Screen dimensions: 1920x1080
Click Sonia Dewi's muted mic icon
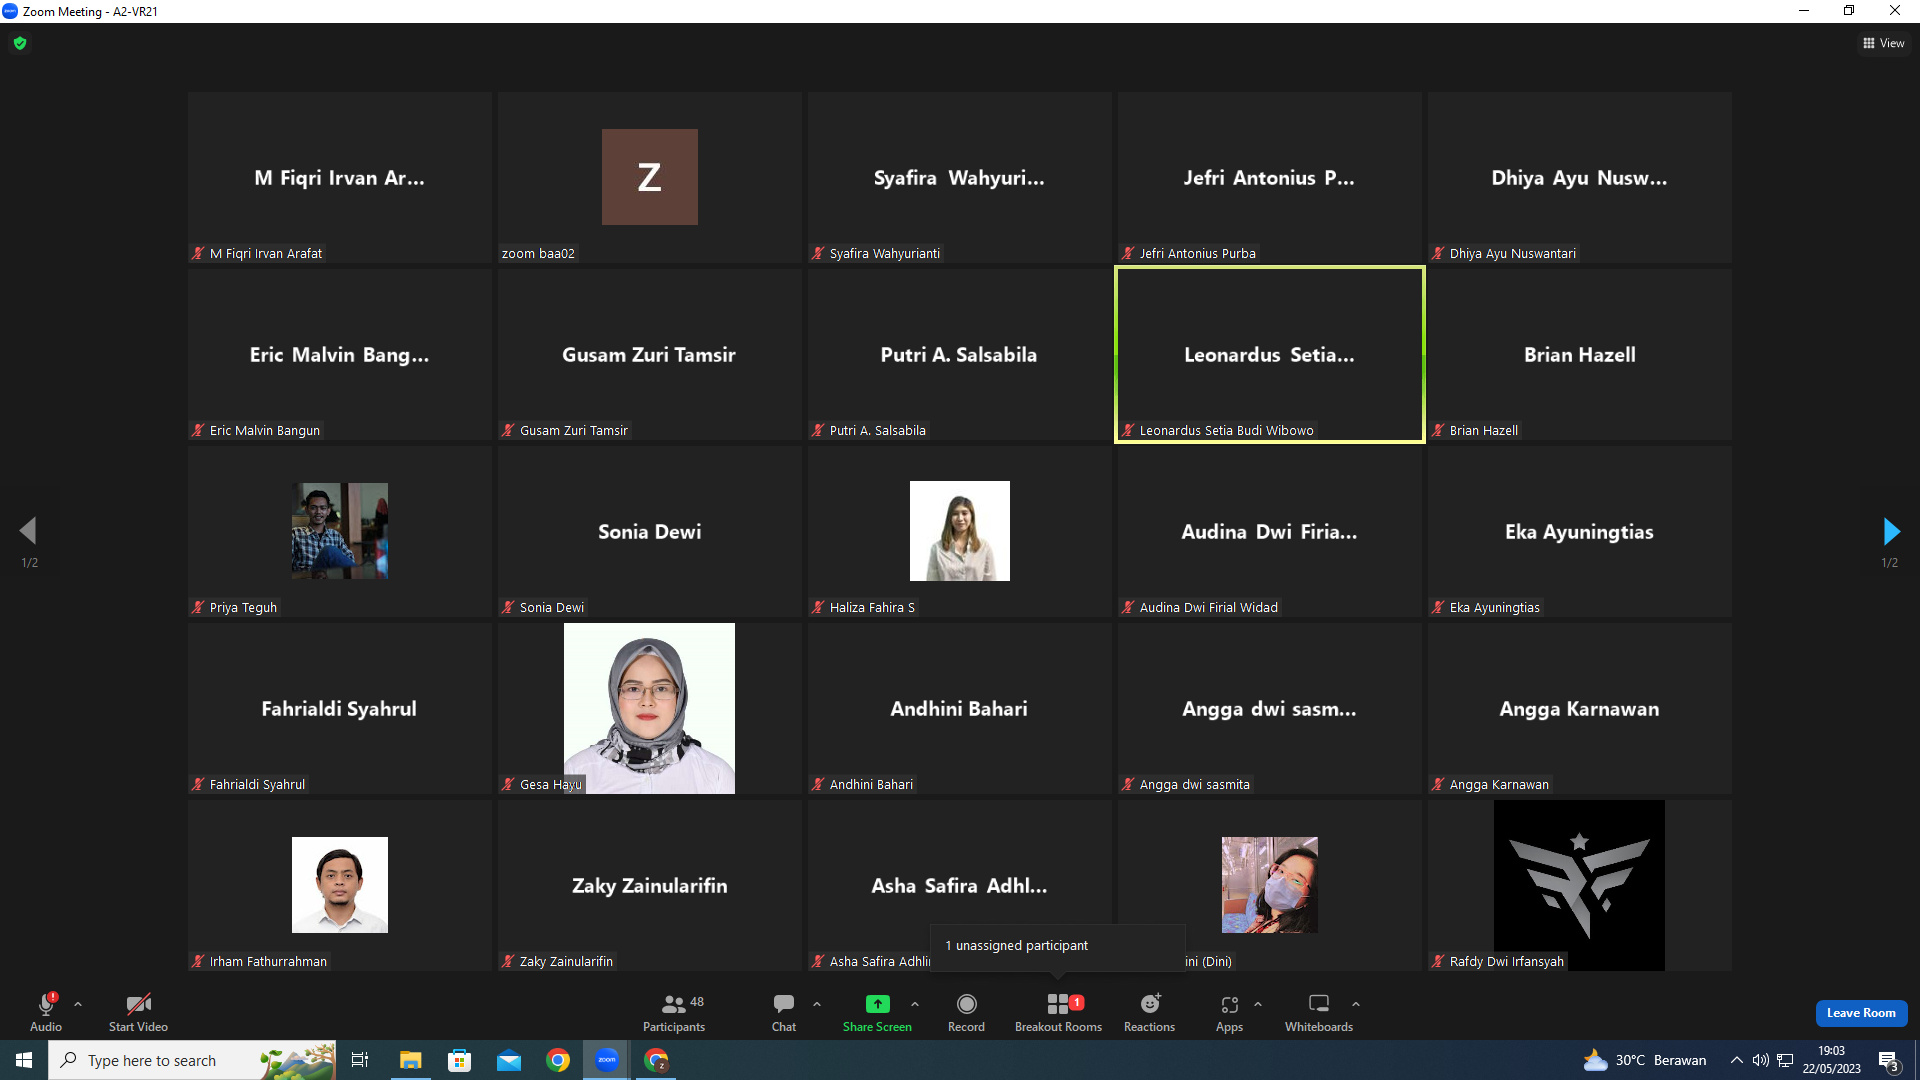508,607
